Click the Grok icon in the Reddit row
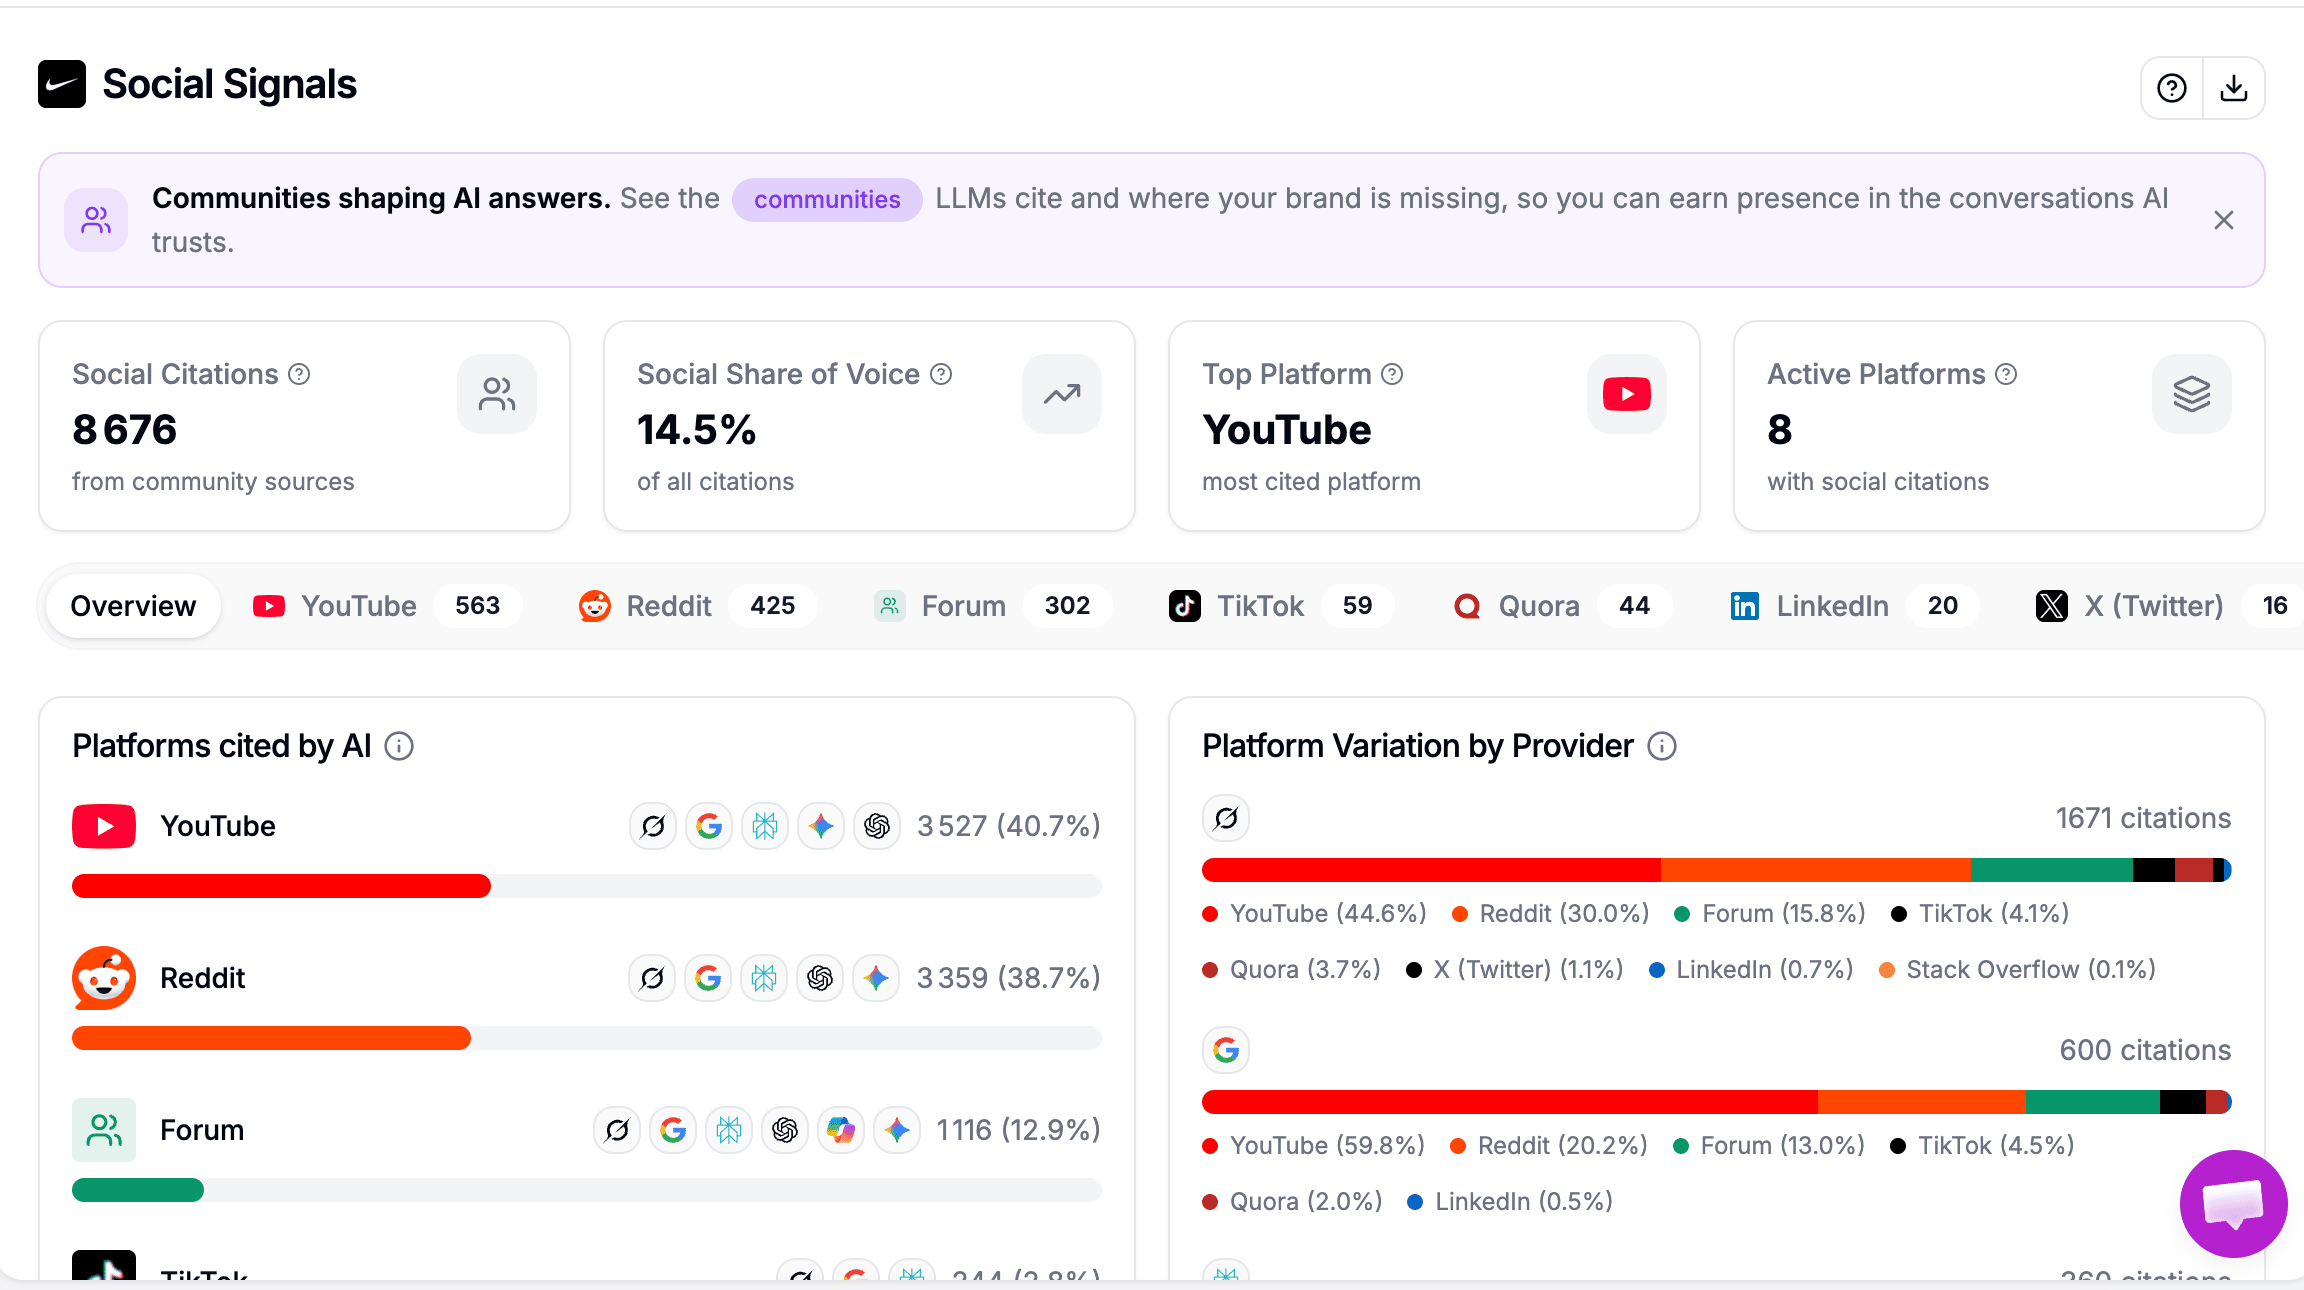Viewport: 2304px width, 1290px height. [652, 978]
